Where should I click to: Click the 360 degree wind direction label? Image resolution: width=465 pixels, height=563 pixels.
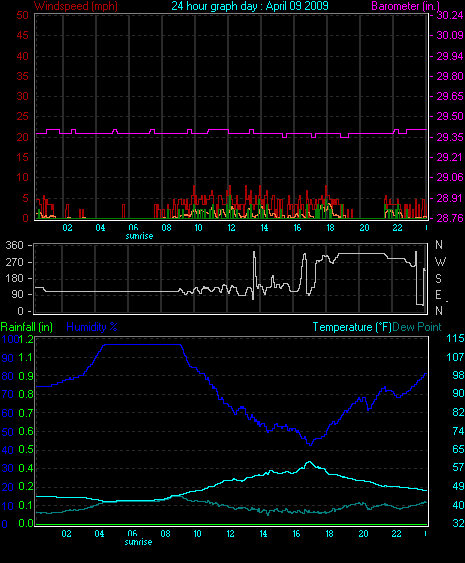tap(14, 245)
